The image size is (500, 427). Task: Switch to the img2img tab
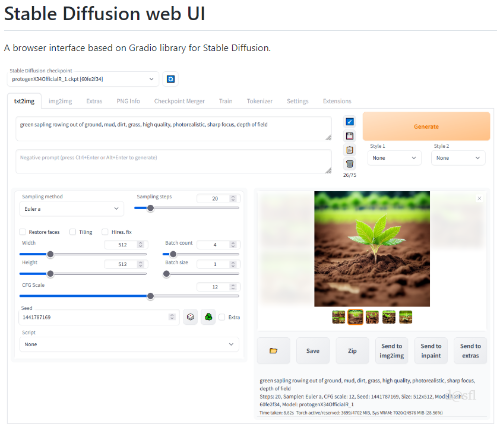[x=60, y=101]
